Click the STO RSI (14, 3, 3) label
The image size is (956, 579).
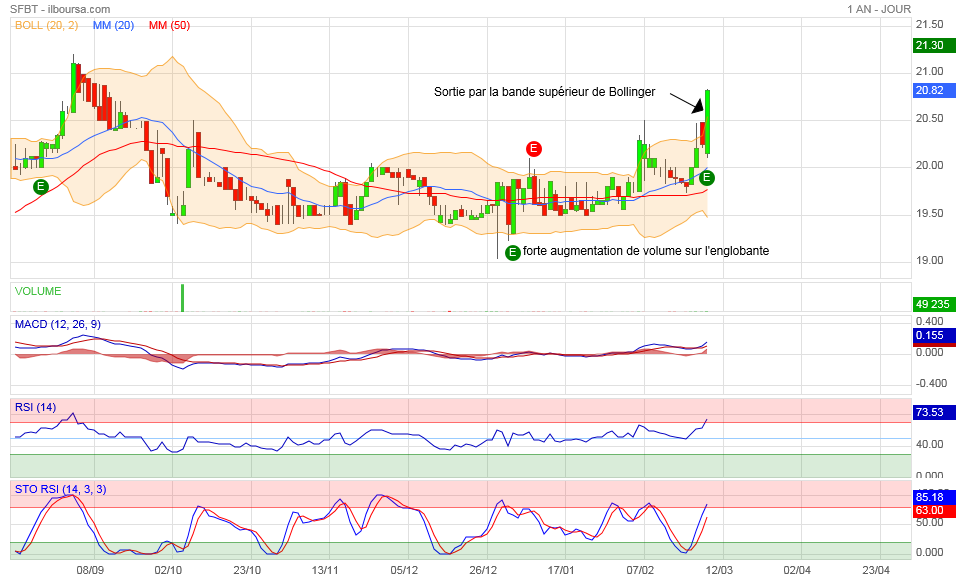pyautogui.click(x=60, y=489)
